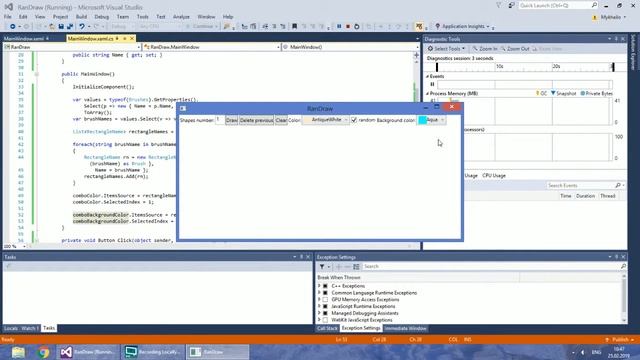Click the Save All toolbar icon
The width and height of the screenshot is (640, 360).
point(70,27)
